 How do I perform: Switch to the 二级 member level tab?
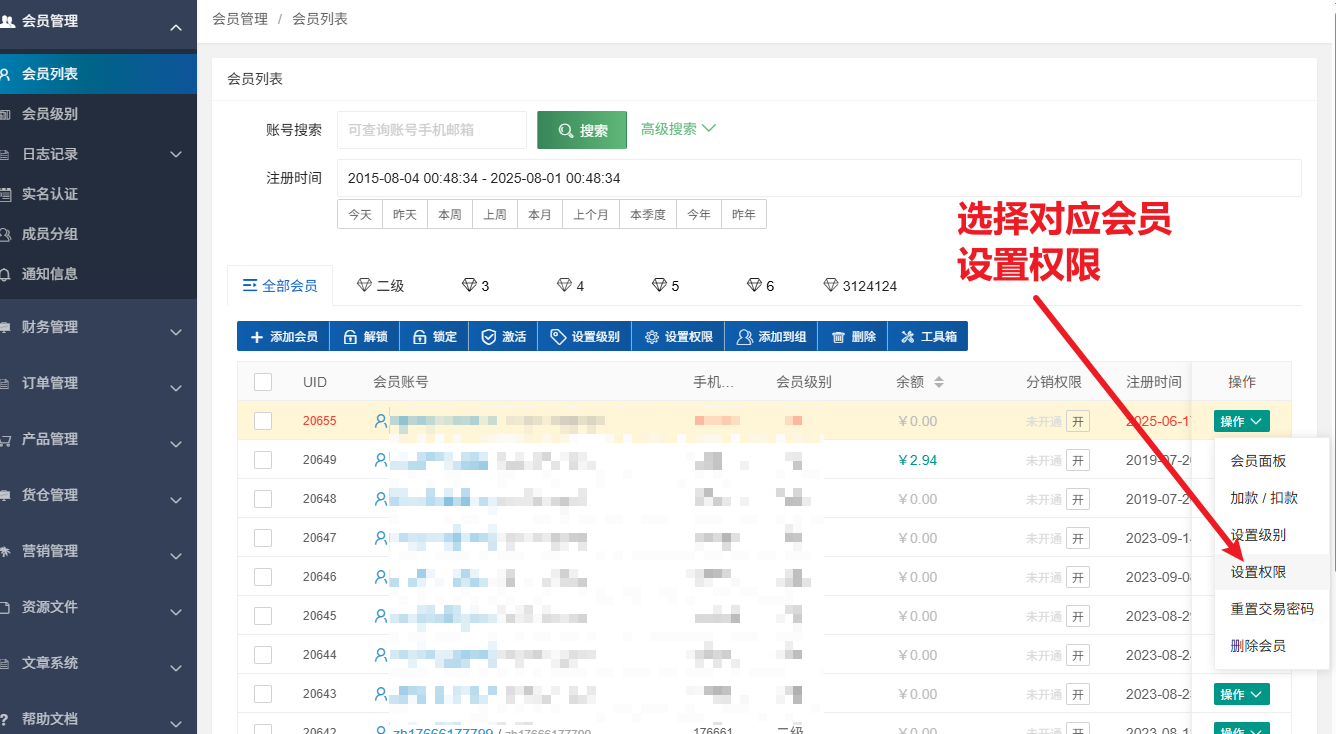click(x=380, y=286)
